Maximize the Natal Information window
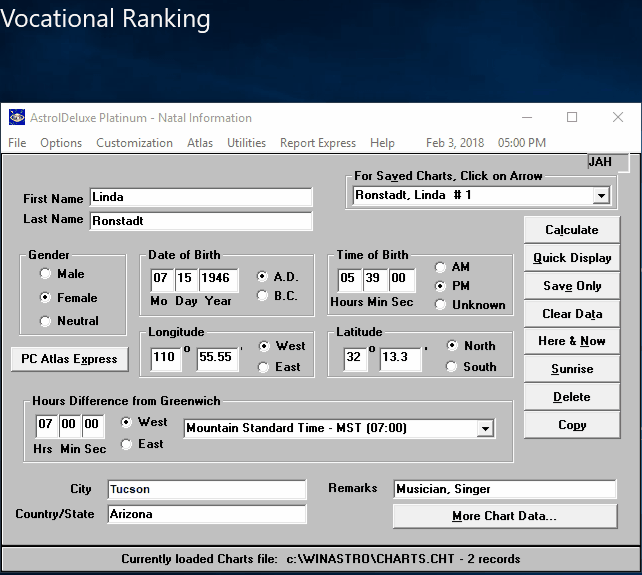 (572, 118)
